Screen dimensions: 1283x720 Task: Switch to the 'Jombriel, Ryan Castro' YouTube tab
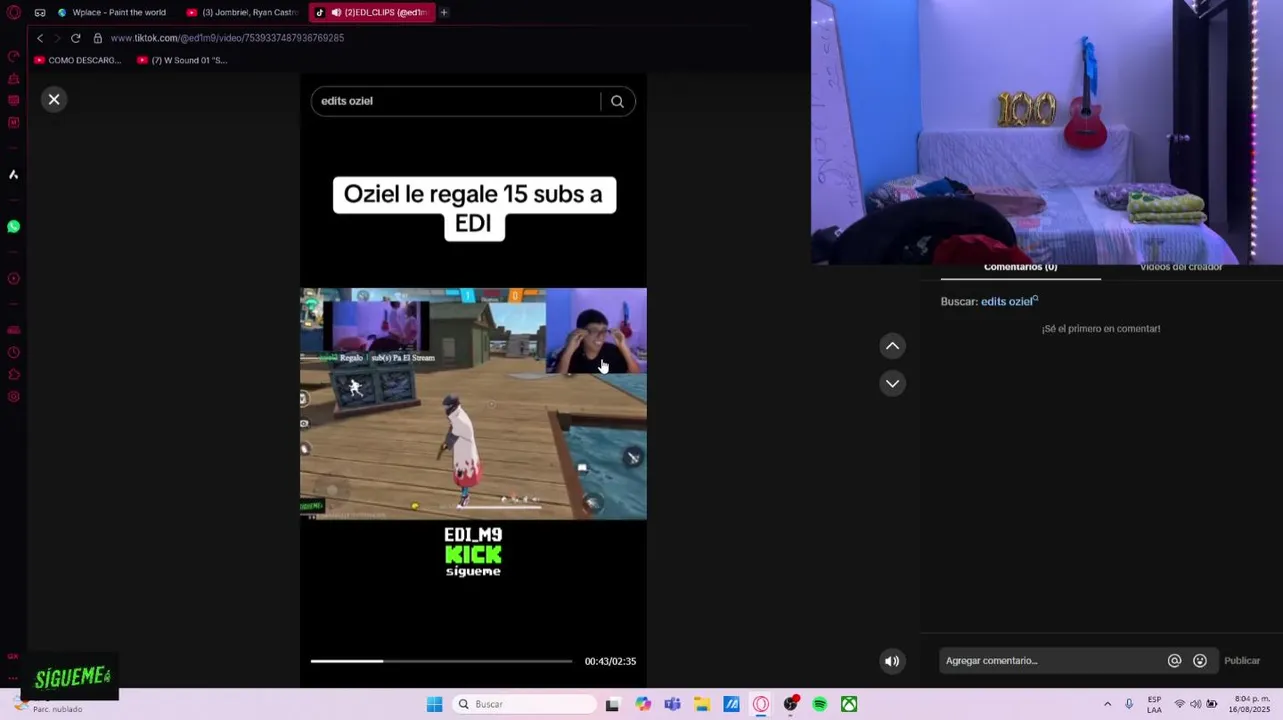tap(243, 12)
